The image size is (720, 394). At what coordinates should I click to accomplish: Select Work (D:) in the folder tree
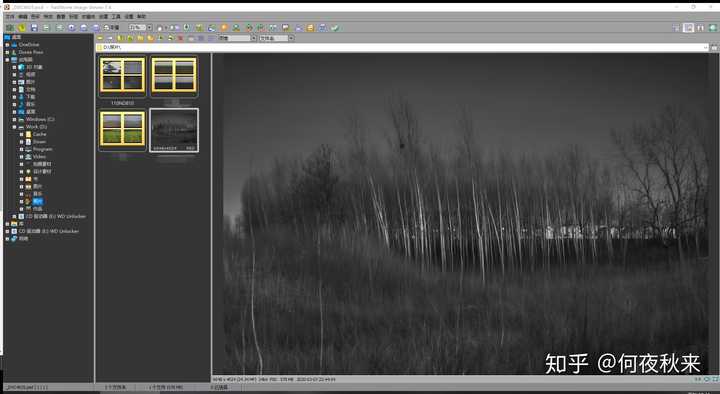[36, 127]
